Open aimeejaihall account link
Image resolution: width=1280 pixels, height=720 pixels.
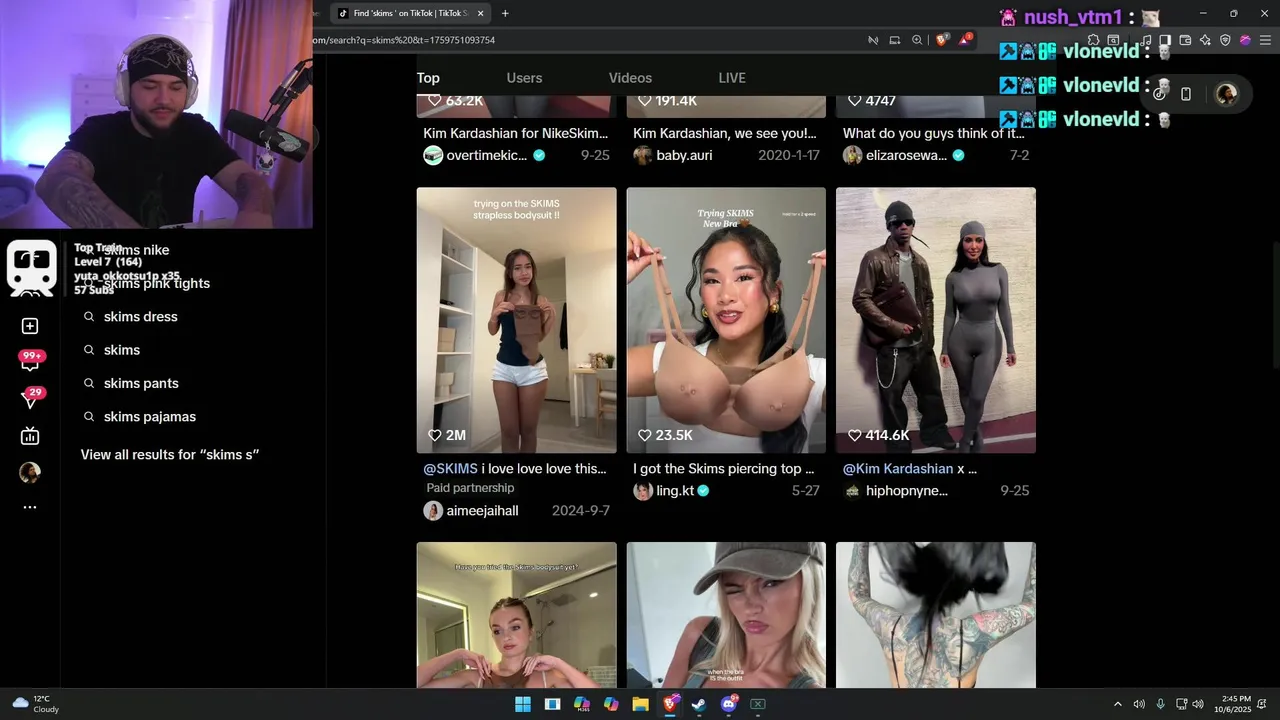(482, 511)
